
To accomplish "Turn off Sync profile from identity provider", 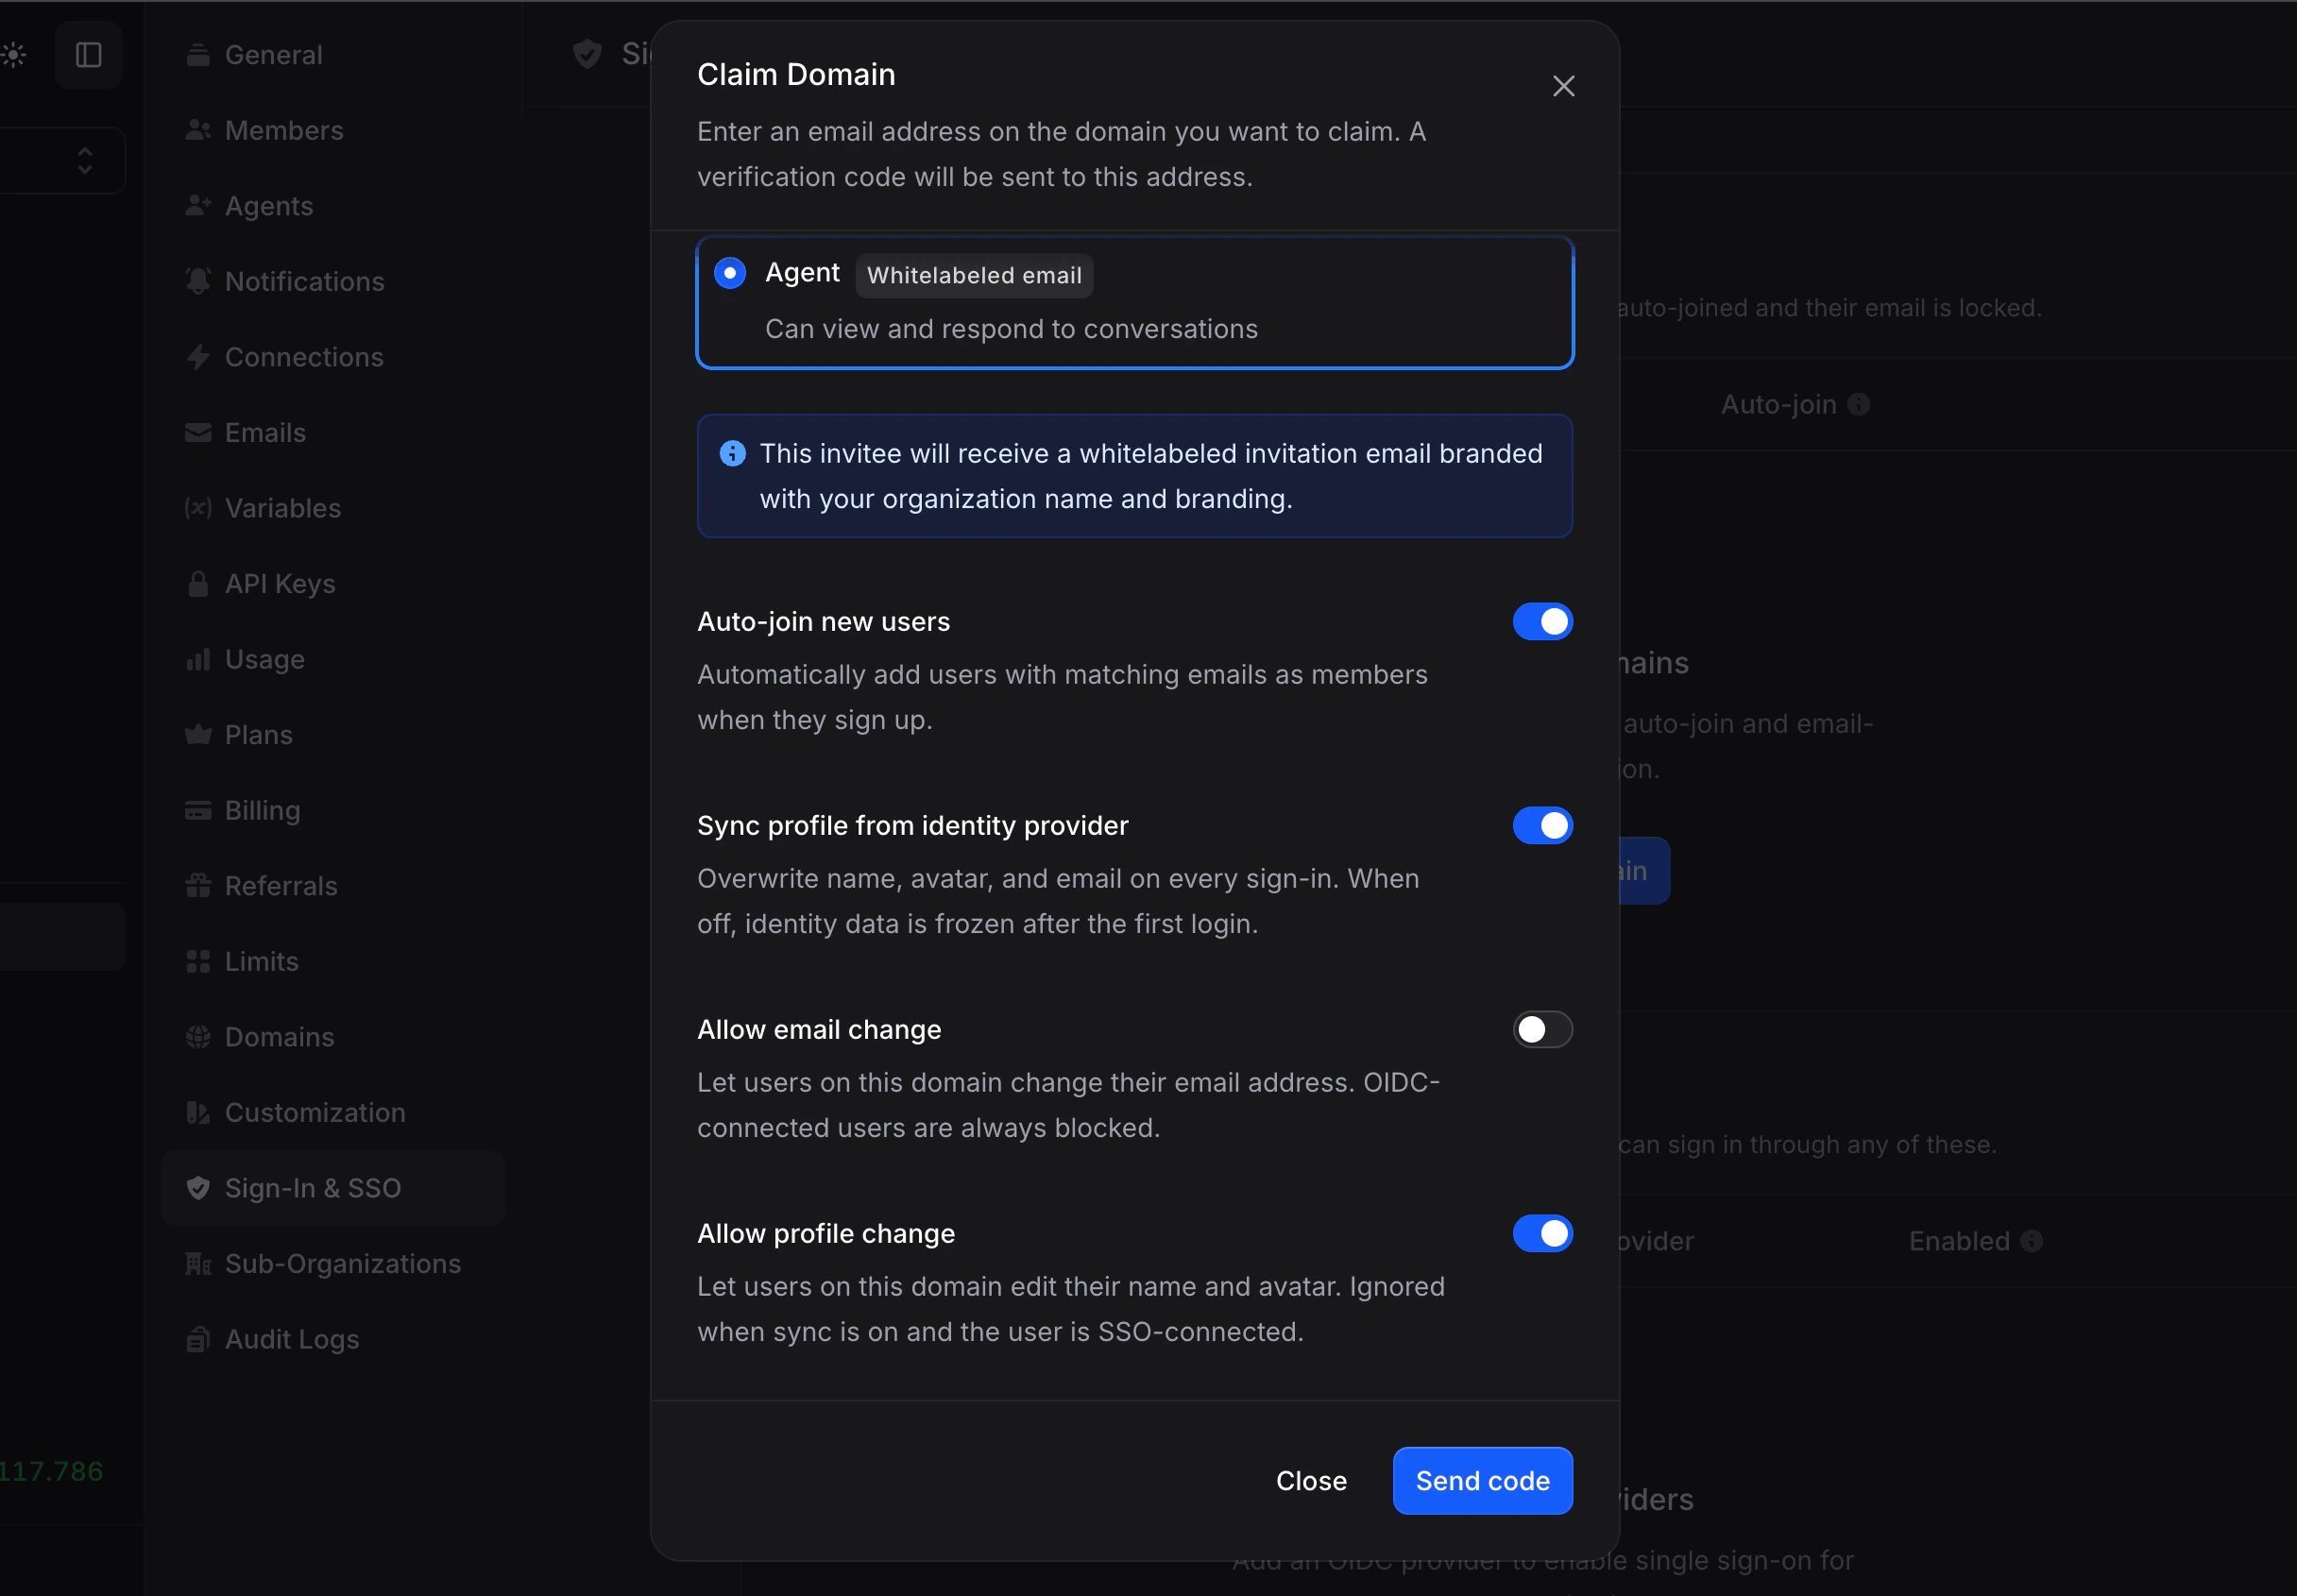I will point(1541,825).
